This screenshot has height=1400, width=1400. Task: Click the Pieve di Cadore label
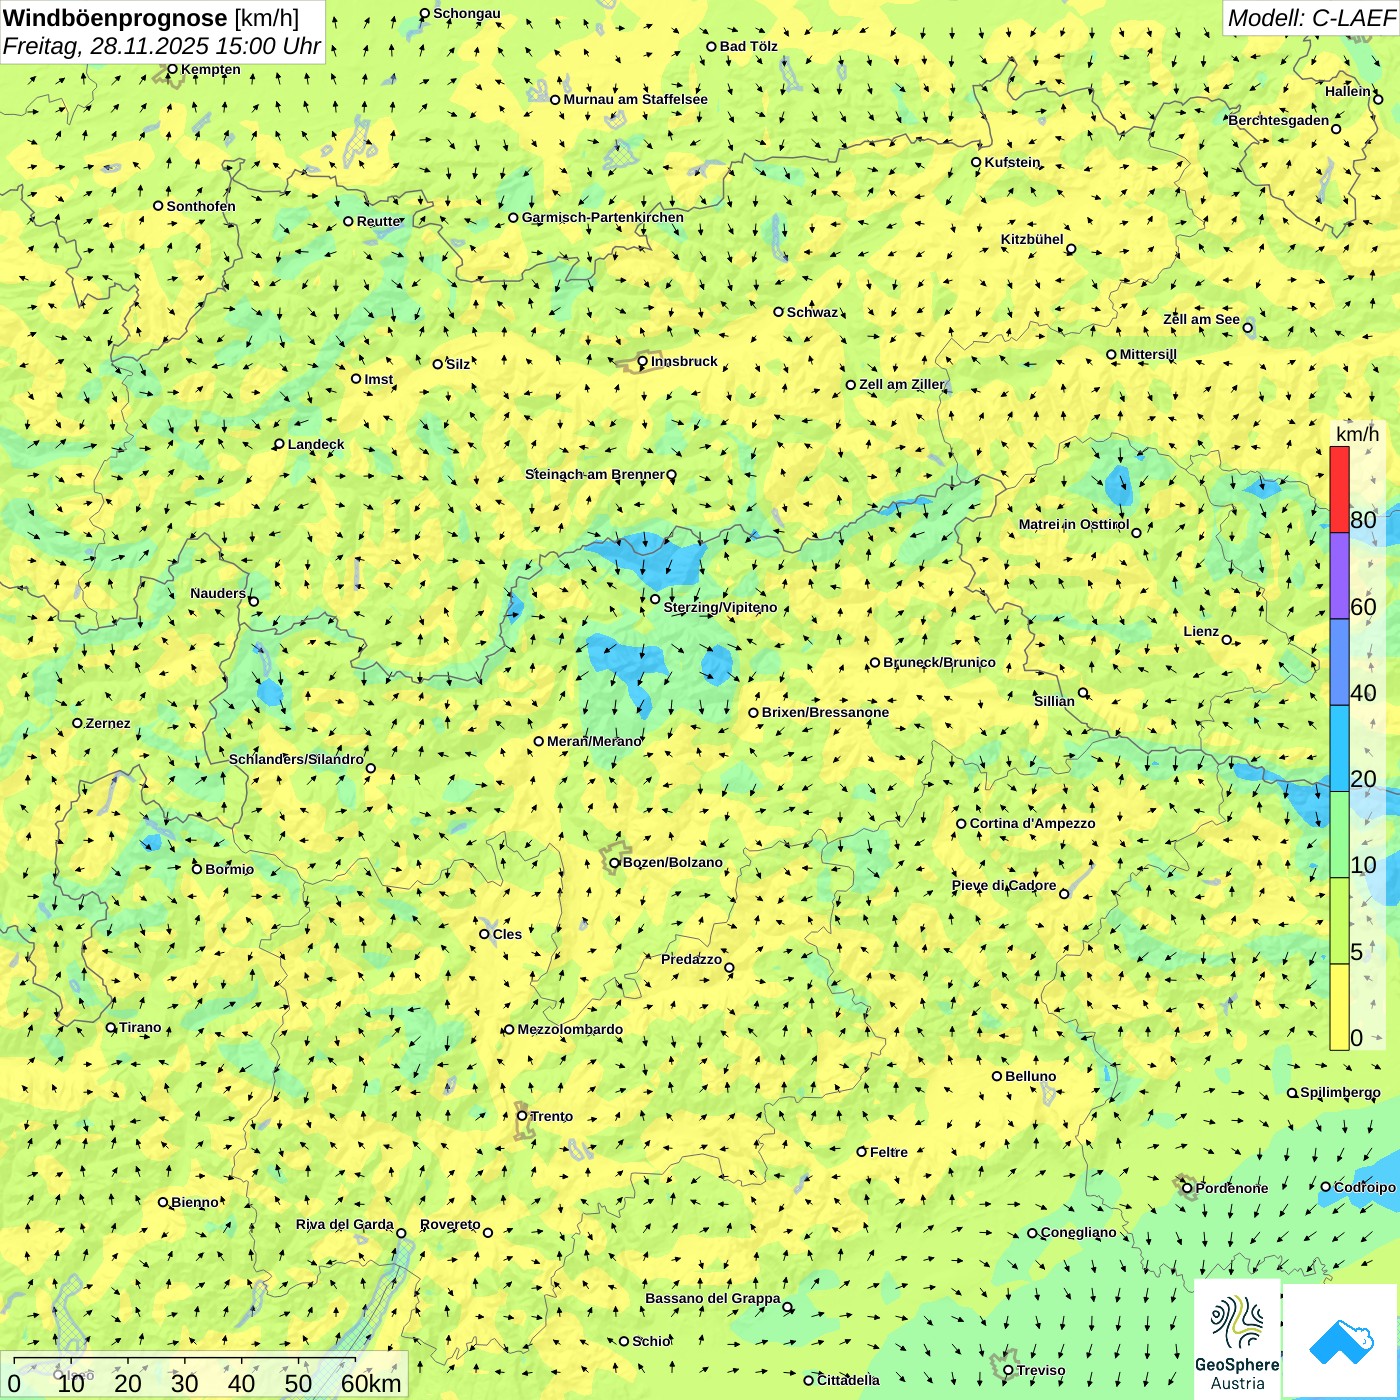click(x=1004, y=885)
